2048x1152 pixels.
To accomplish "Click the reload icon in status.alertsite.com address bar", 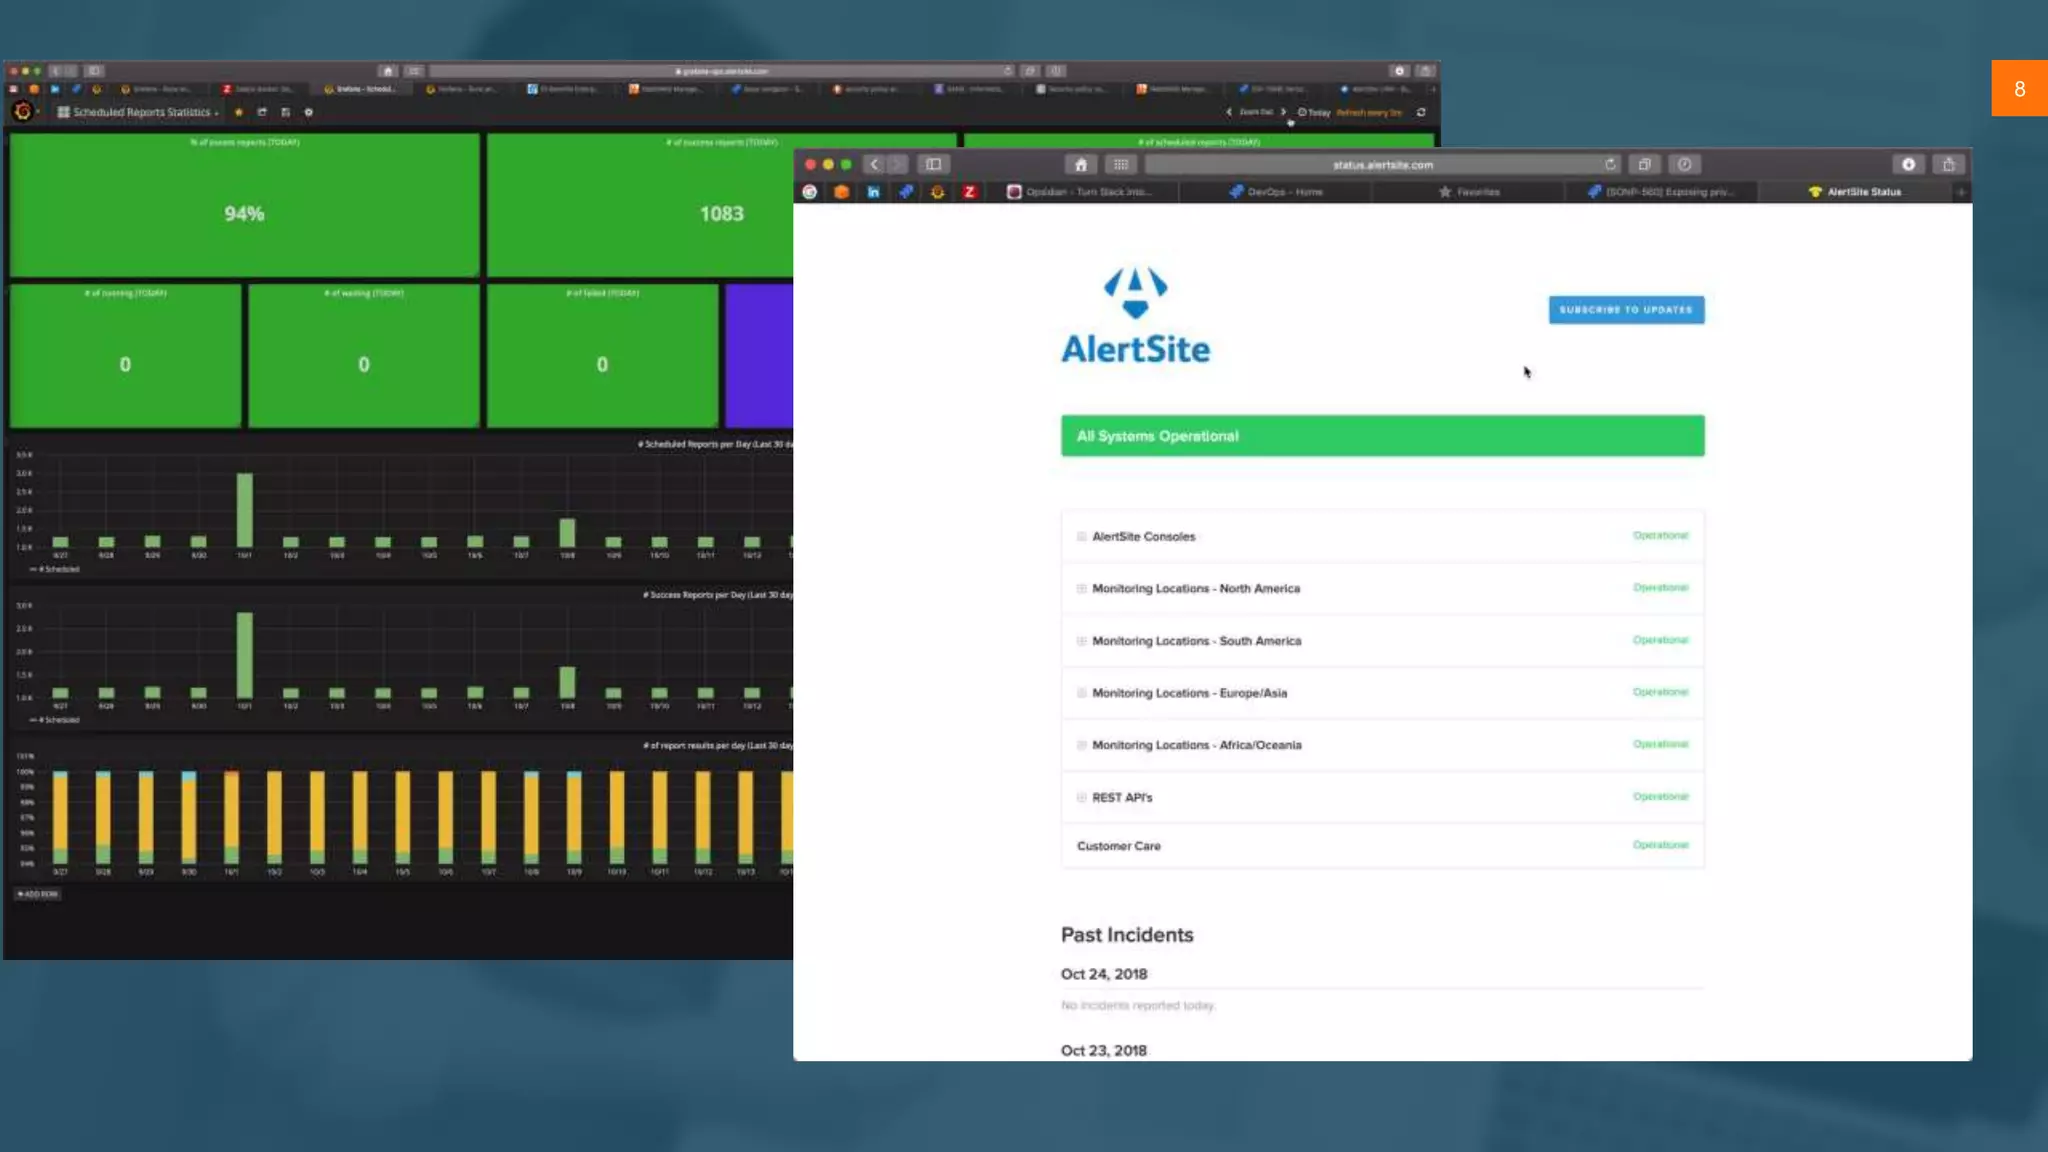I will click(x=1610, y=165).
